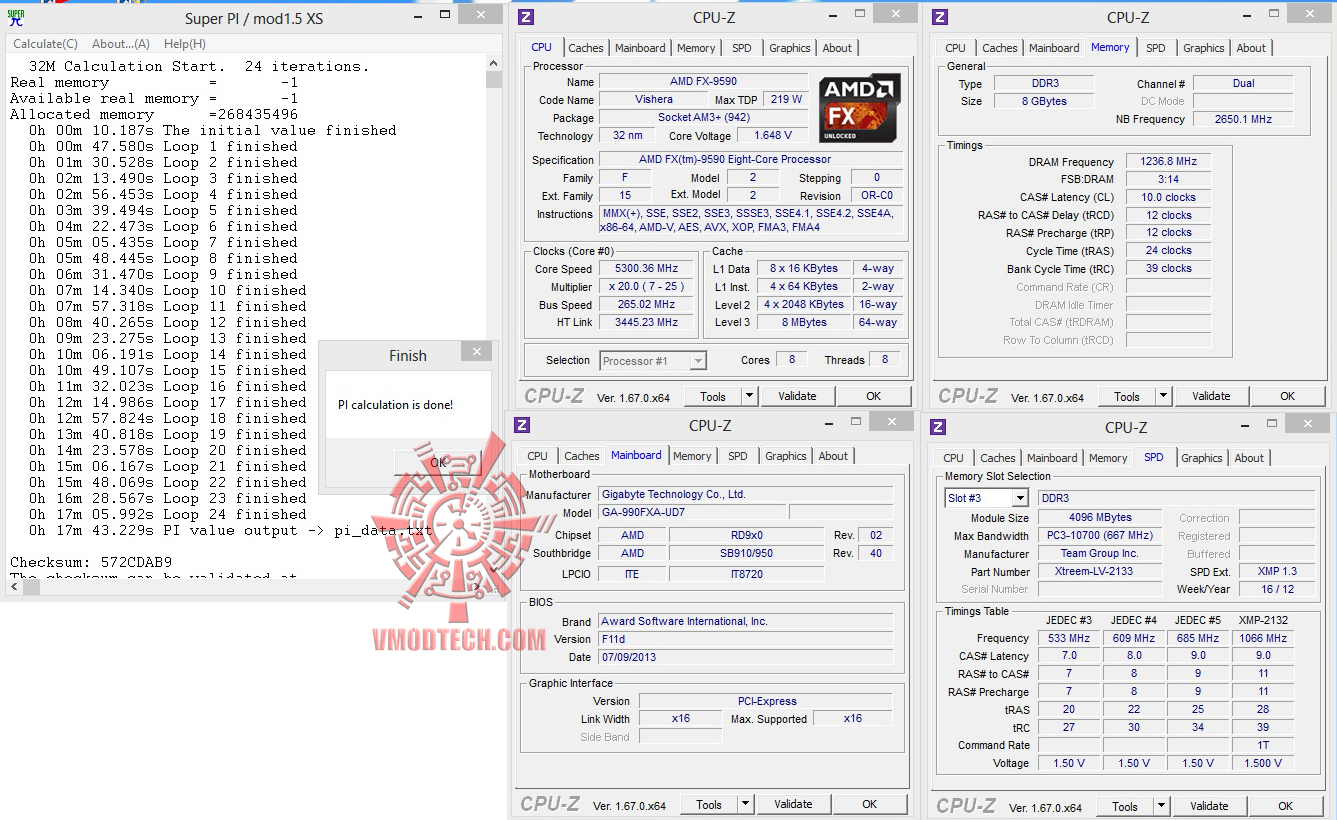Go to Mainboard tab in the SPD-tab CPU-Z window

1052,458
